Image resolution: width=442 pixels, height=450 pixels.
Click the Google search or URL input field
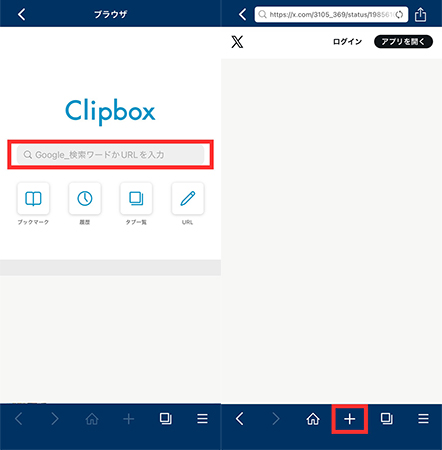point(110,155)
